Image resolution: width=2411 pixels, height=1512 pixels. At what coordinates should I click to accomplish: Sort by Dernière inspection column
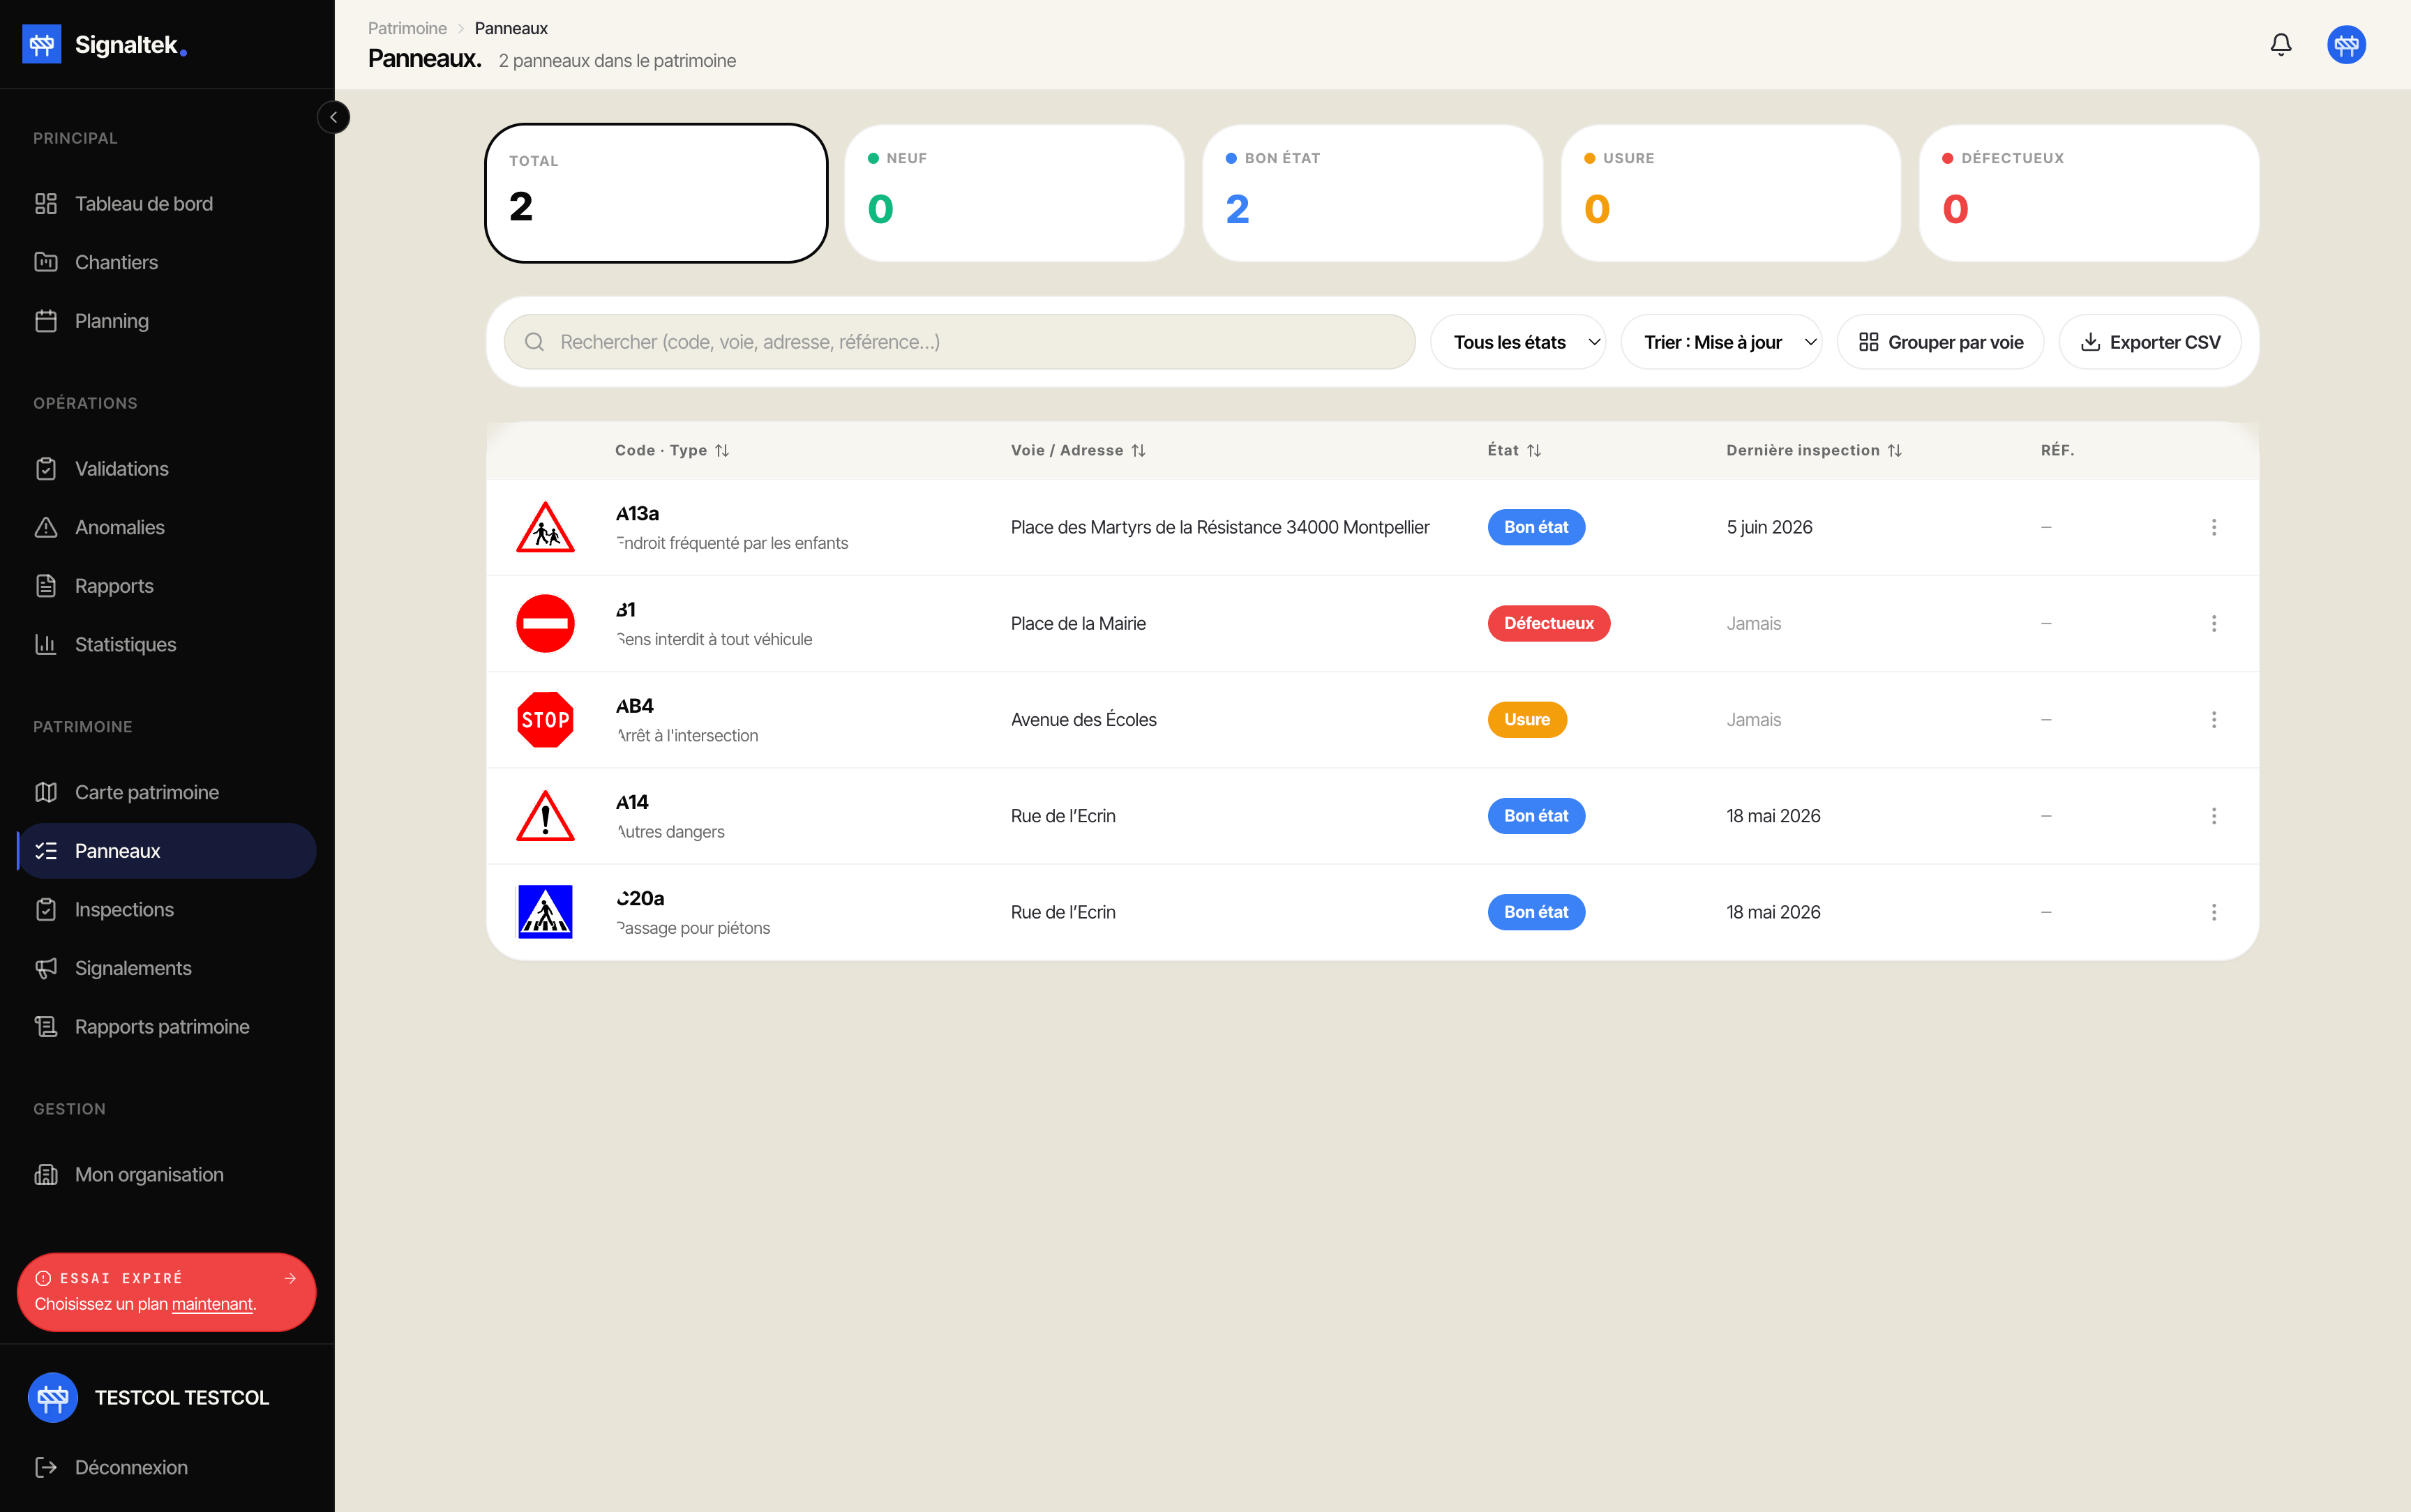coord(1814,451)
